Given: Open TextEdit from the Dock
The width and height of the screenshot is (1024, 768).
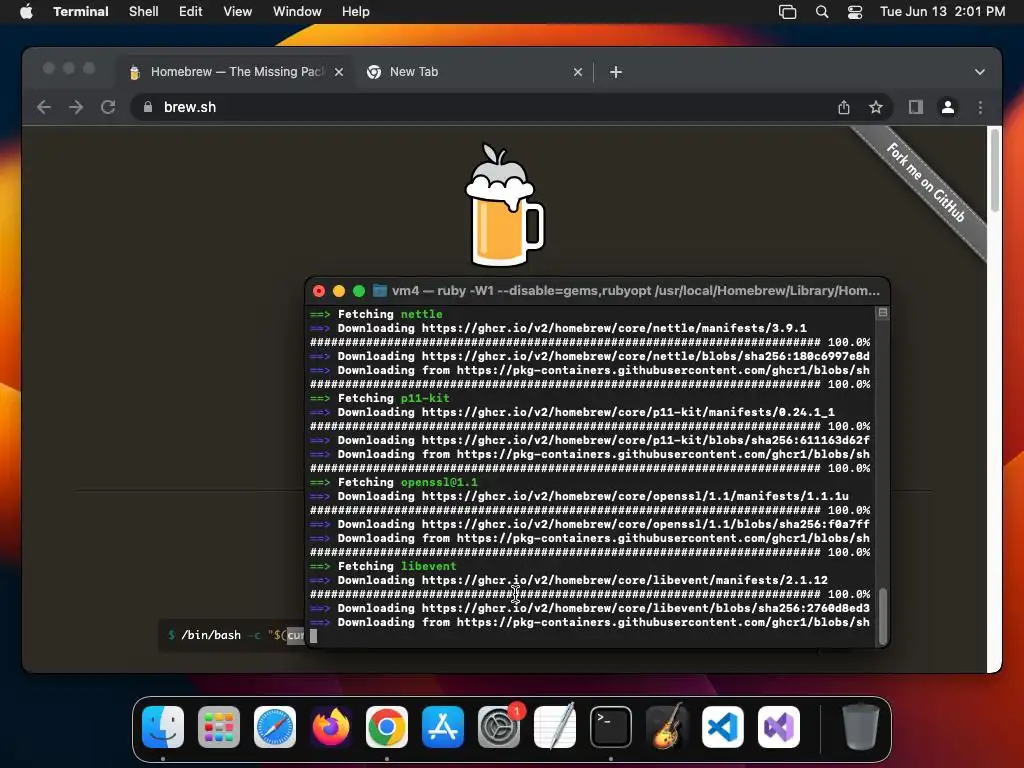Looking at the screenshot, I should (x=554, y=727).
